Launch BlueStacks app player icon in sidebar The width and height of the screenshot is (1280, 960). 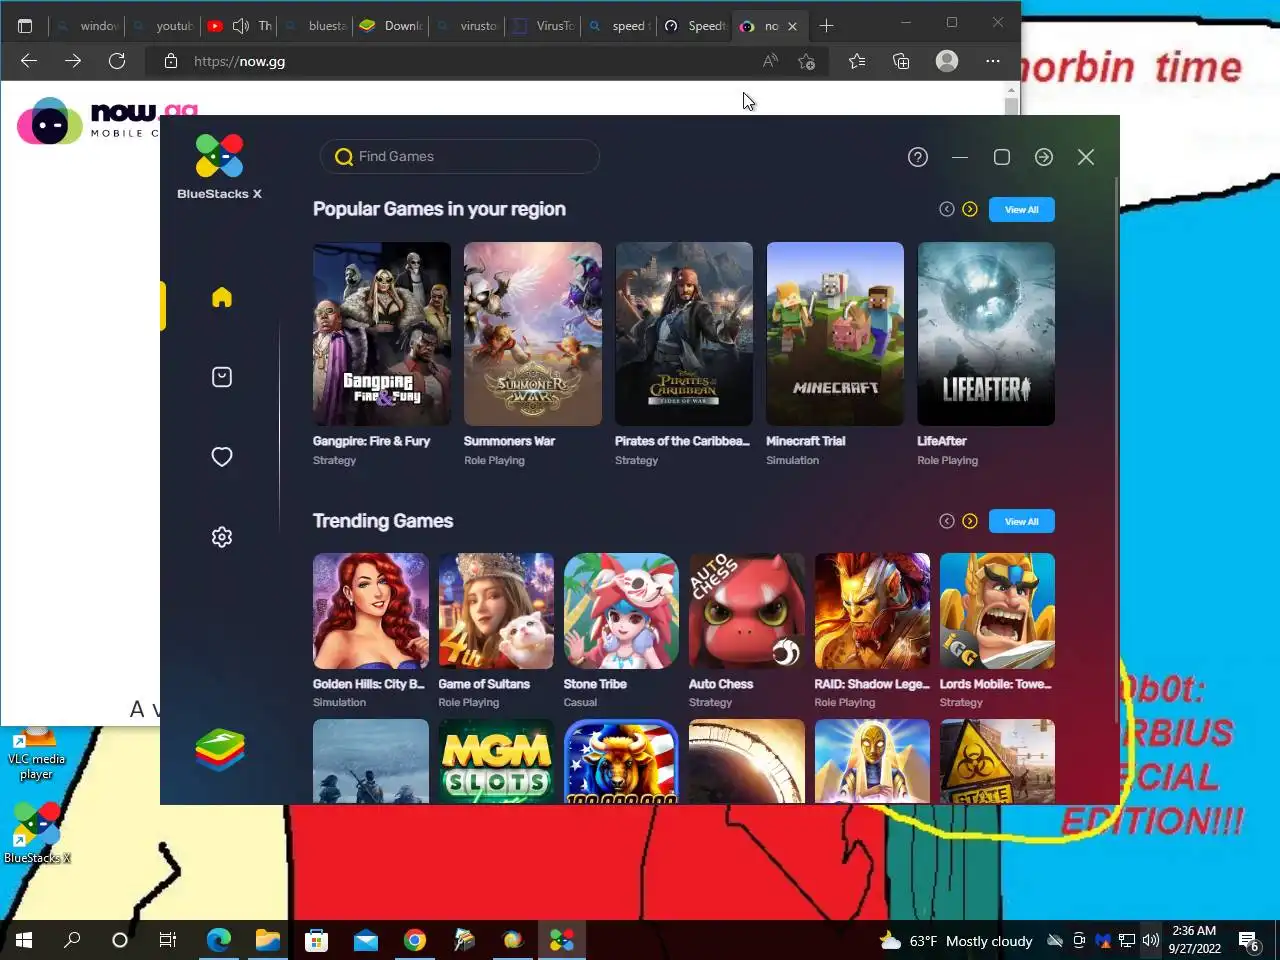tap(220, 750)
